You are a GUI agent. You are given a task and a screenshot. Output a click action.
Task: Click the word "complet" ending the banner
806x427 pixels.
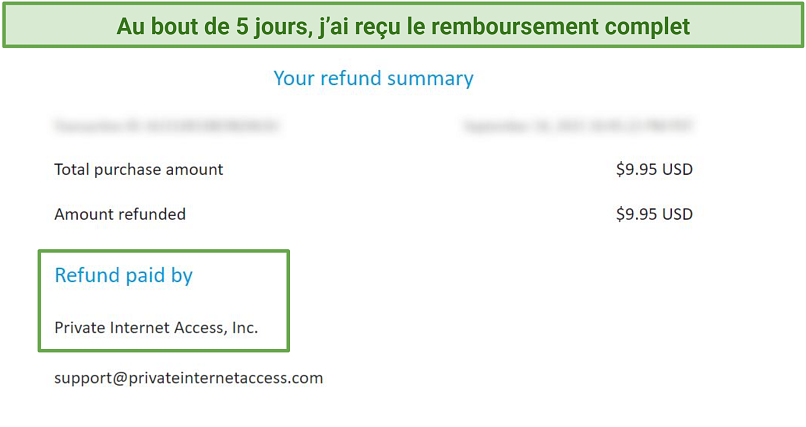click(x=648, y=28)
